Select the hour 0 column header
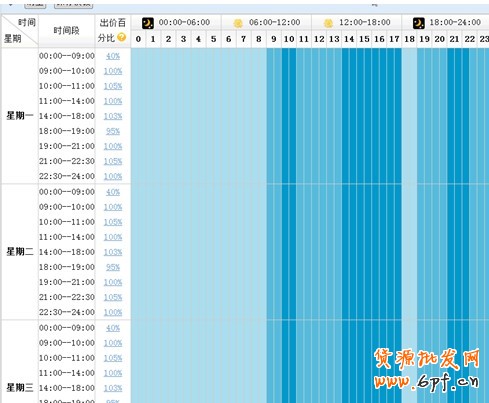Image resolution: width=489 pixels, height=403 pixels. click(x=138, y=39)
